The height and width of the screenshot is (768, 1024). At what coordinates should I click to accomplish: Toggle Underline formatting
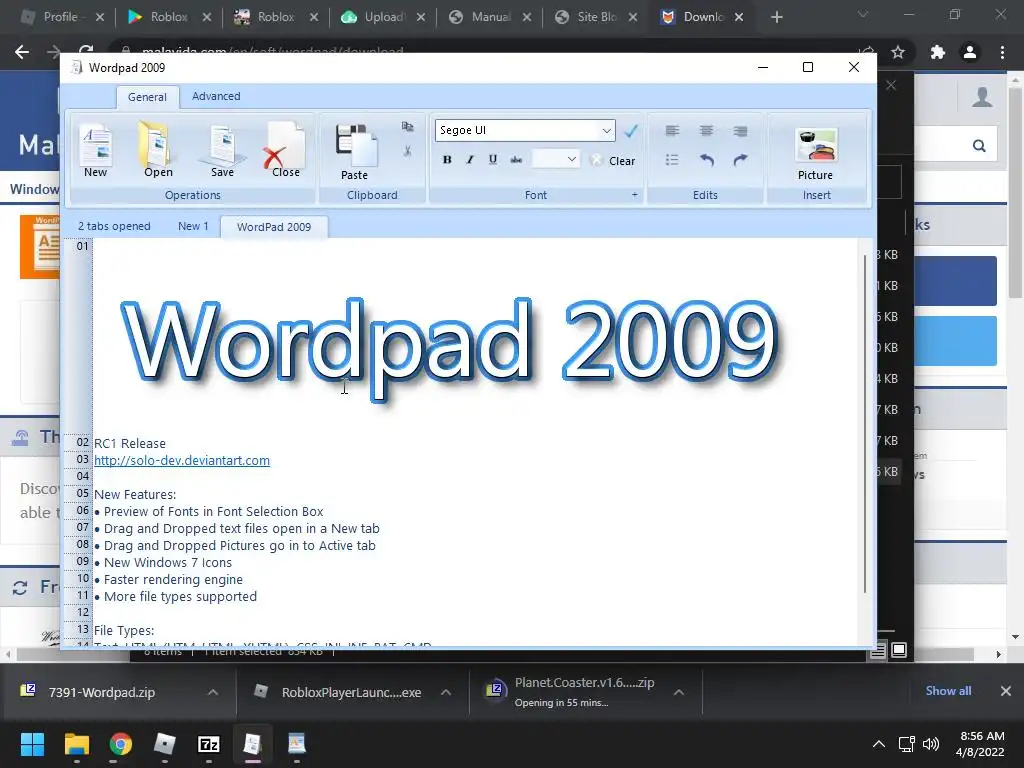tap(492, 159)
